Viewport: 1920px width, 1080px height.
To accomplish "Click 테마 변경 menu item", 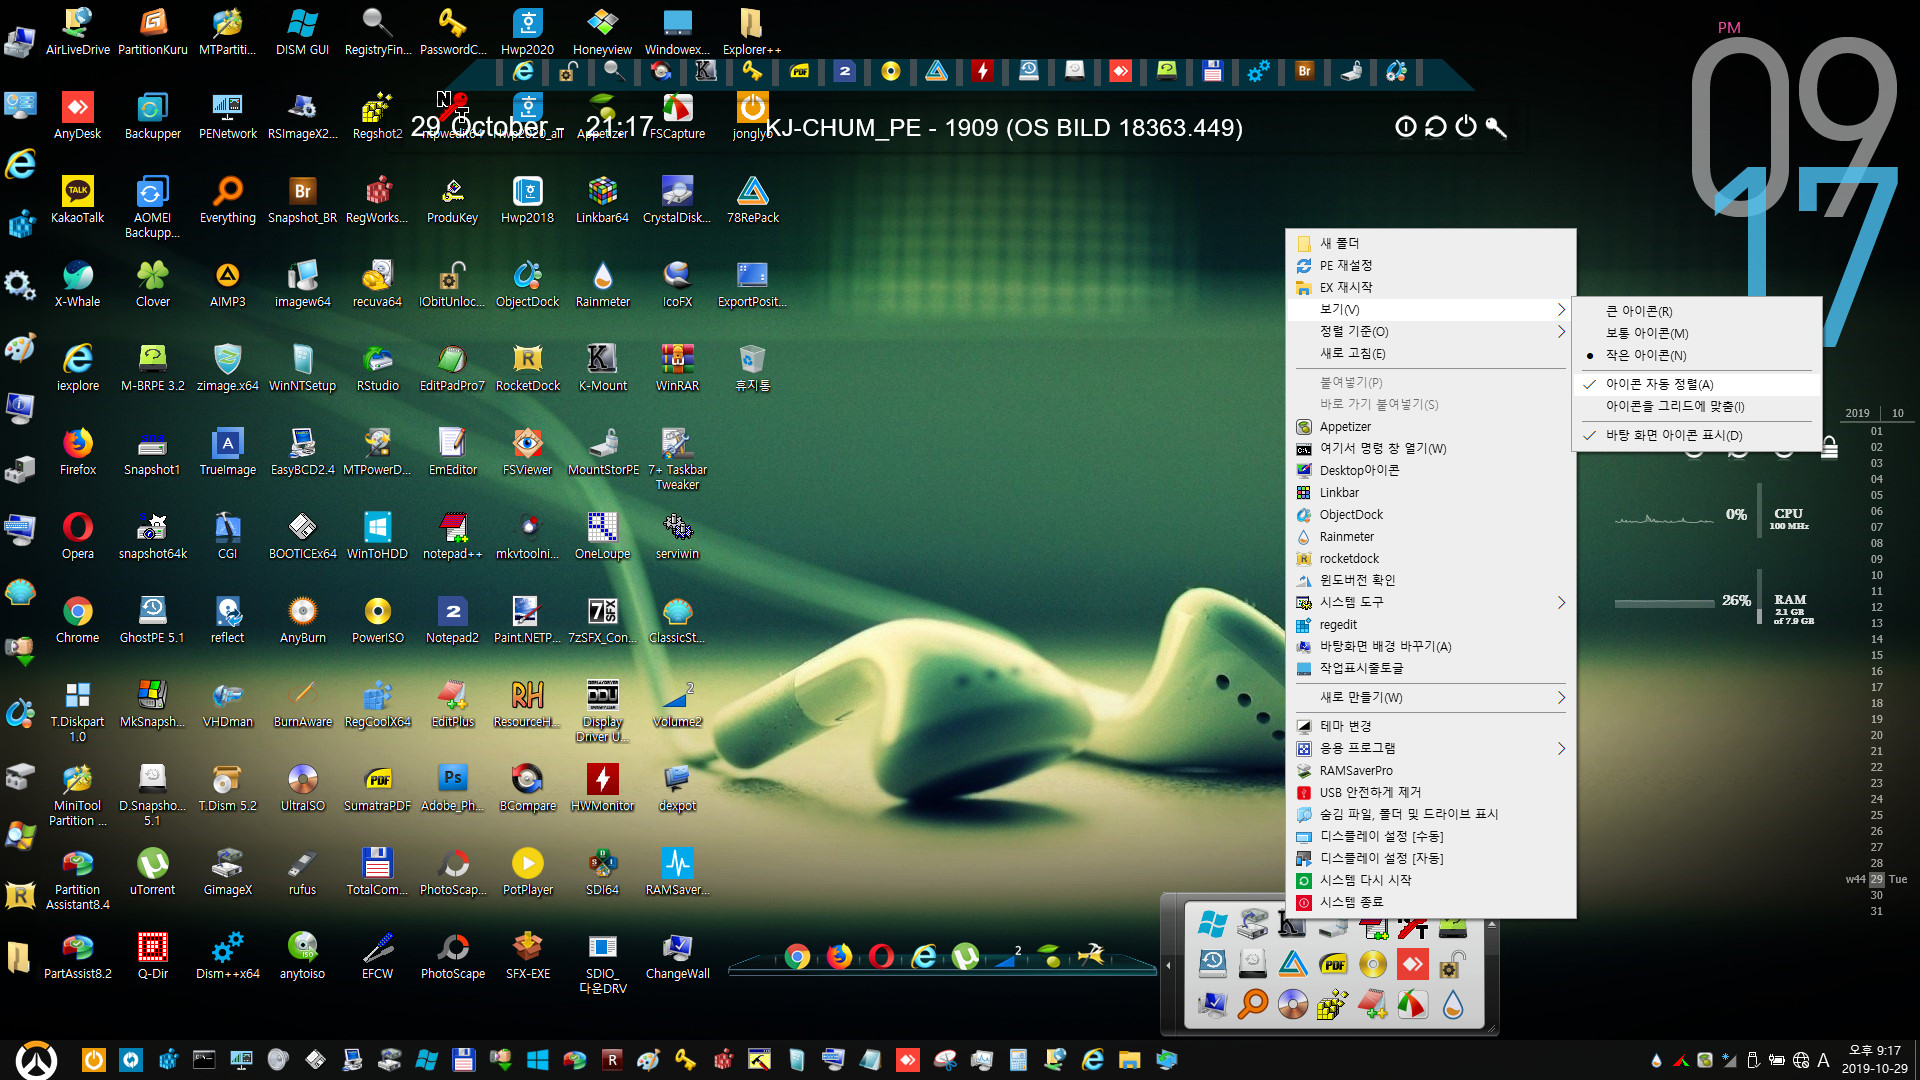I will click(x=1431, y=726).
